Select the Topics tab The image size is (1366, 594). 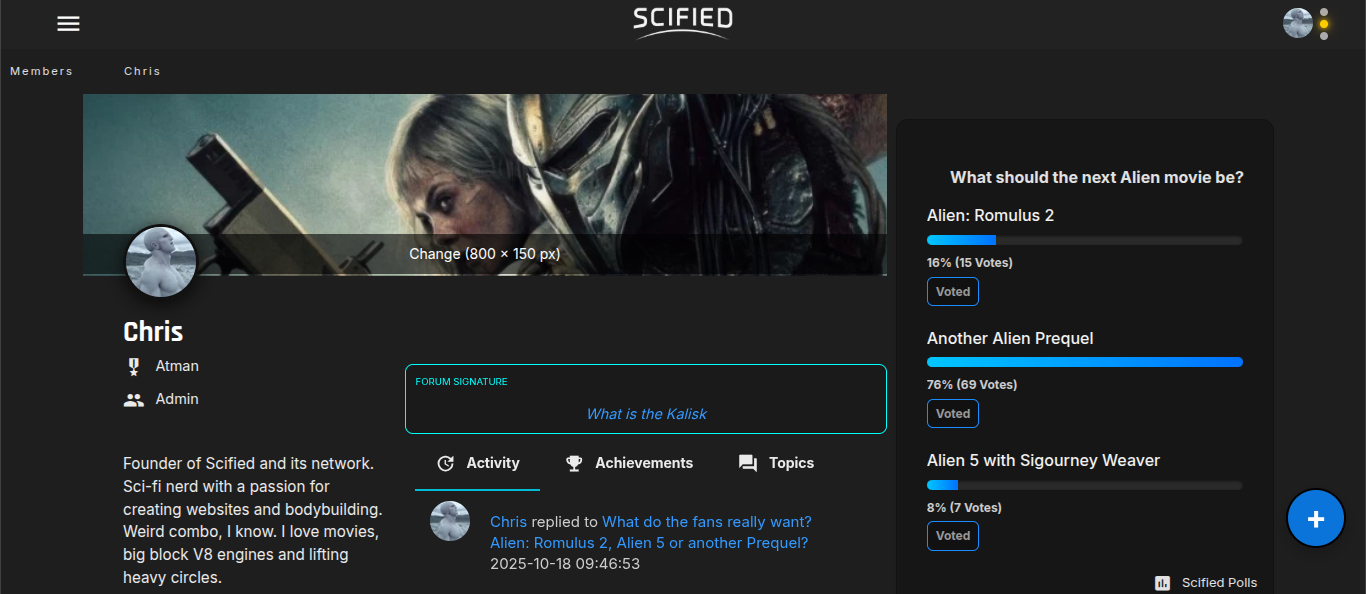(x=776, y=463)
